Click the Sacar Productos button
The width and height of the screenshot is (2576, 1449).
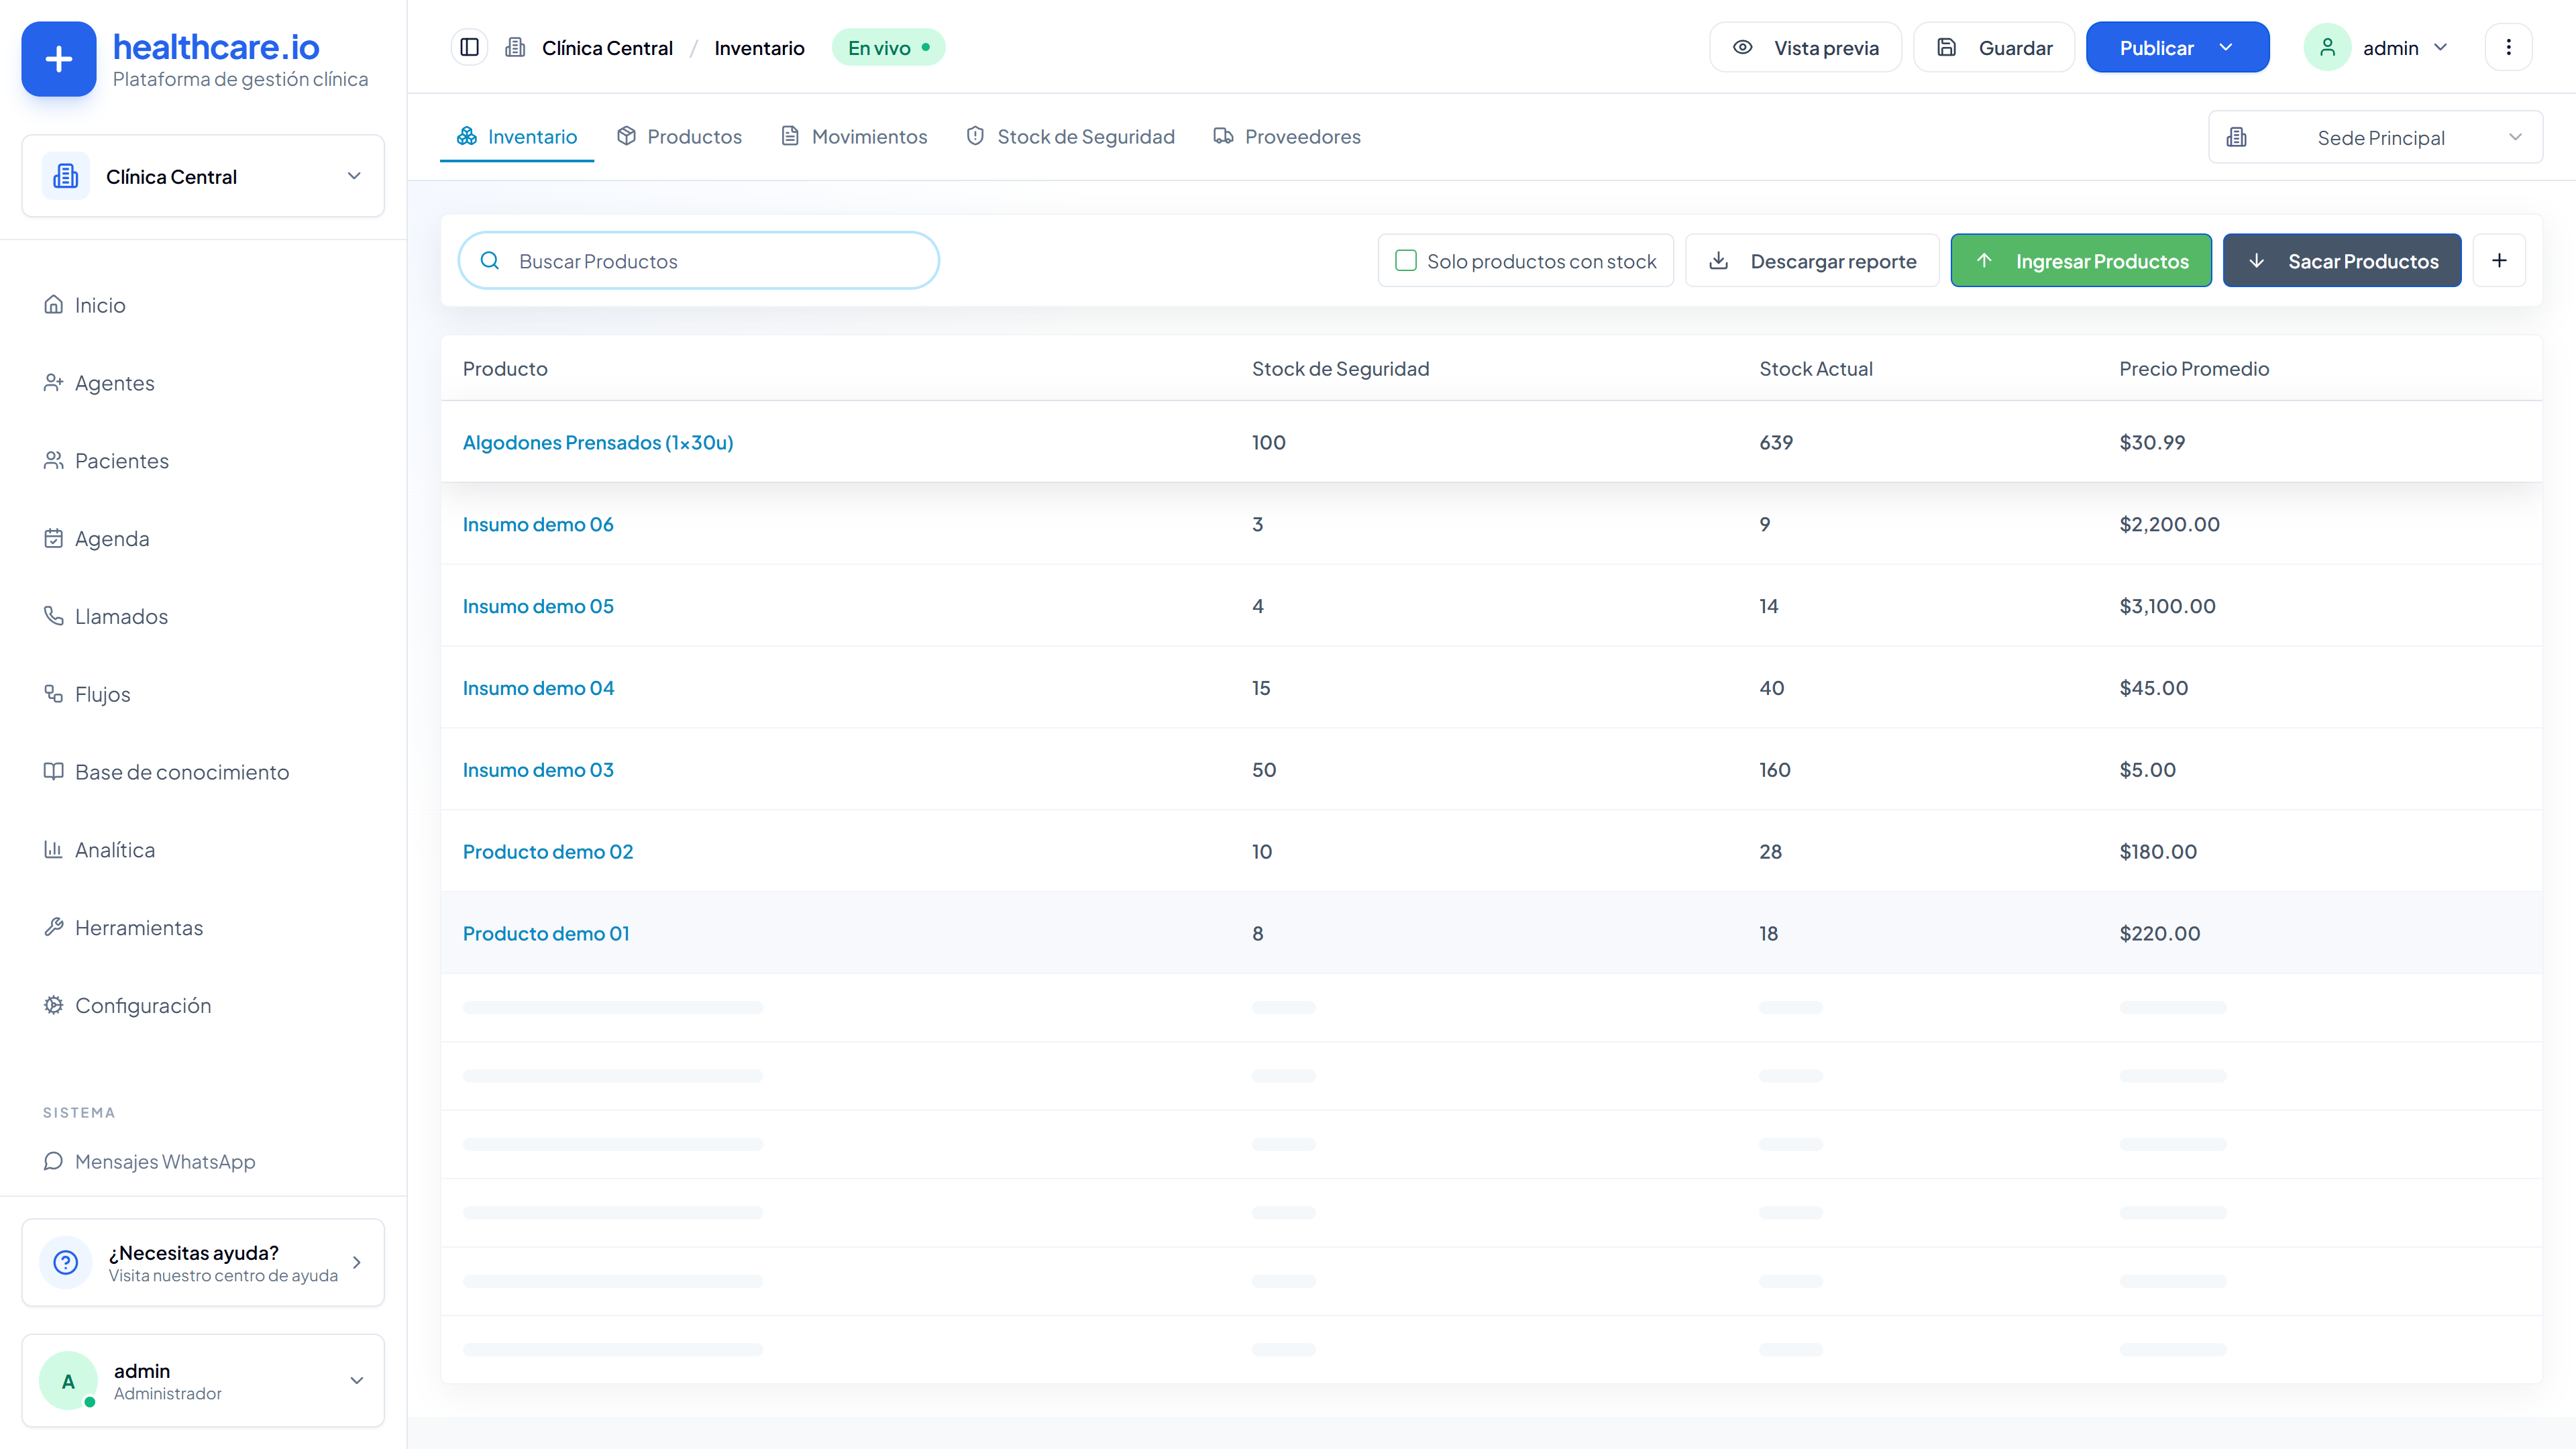[x=2342, y=261]
